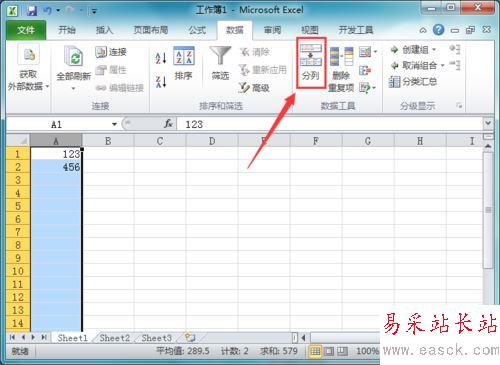This screenshot has width=500, height=365.
Task: Select Page Layout view in status bar
Action: click(x=328, y=351)
